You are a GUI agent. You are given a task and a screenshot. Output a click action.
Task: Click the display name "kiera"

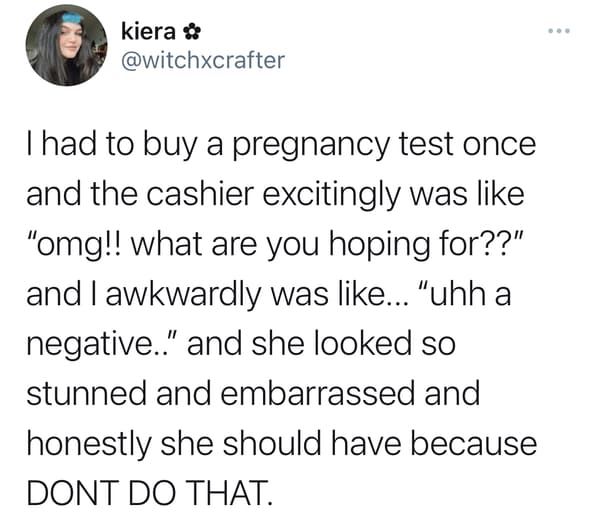coord(148,31)
